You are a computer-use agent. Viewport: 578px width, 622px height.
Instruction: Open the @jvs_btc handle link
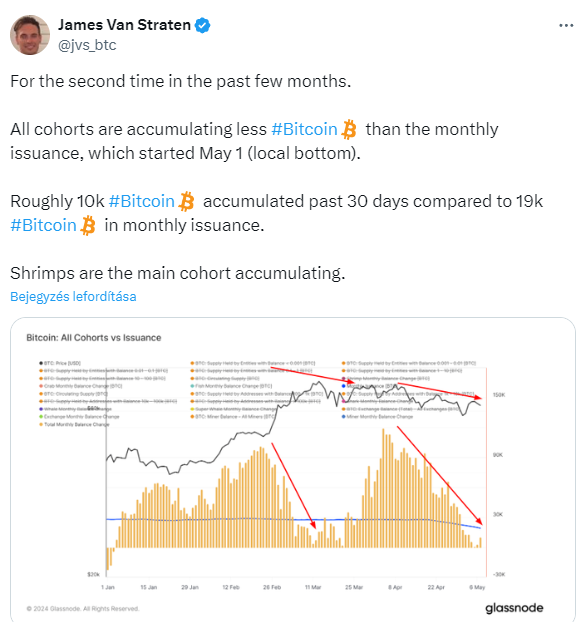click(87, 45)
